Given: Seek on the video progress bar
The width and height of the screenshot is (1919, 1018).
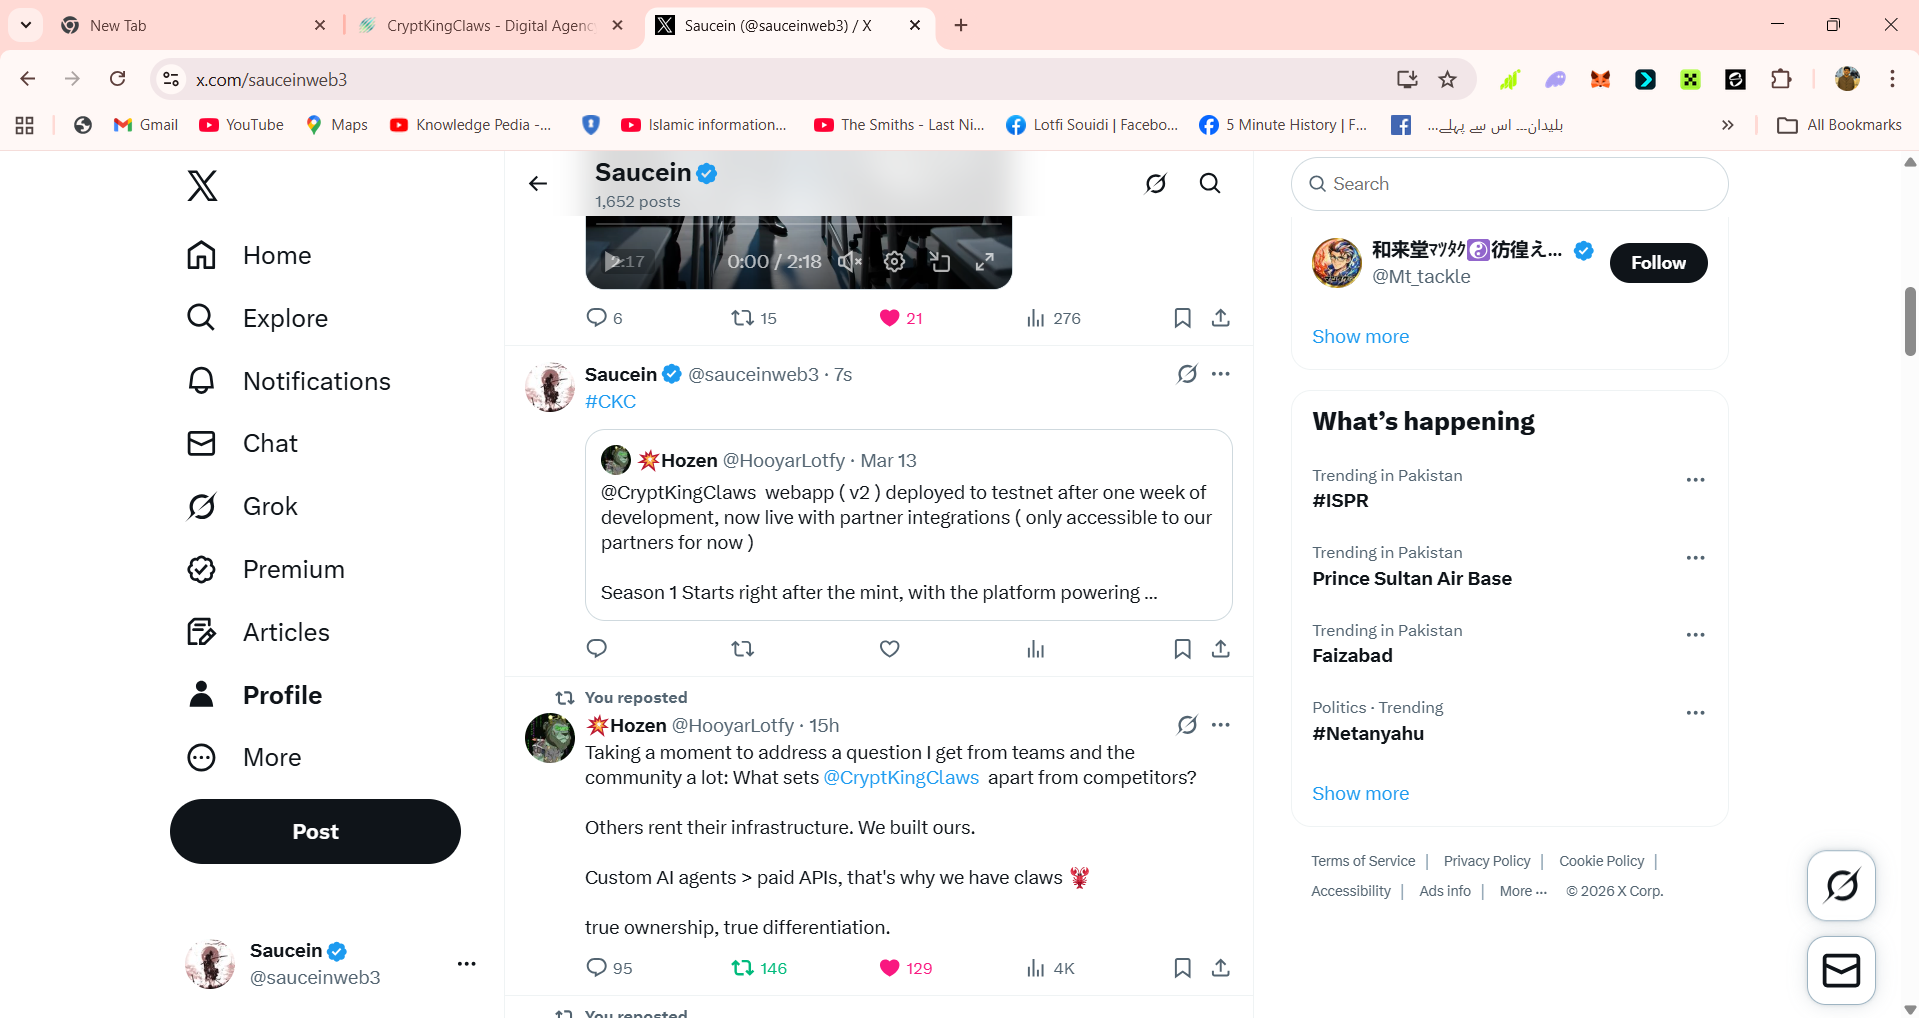Looking at the screenshot, I should (799, 225).
